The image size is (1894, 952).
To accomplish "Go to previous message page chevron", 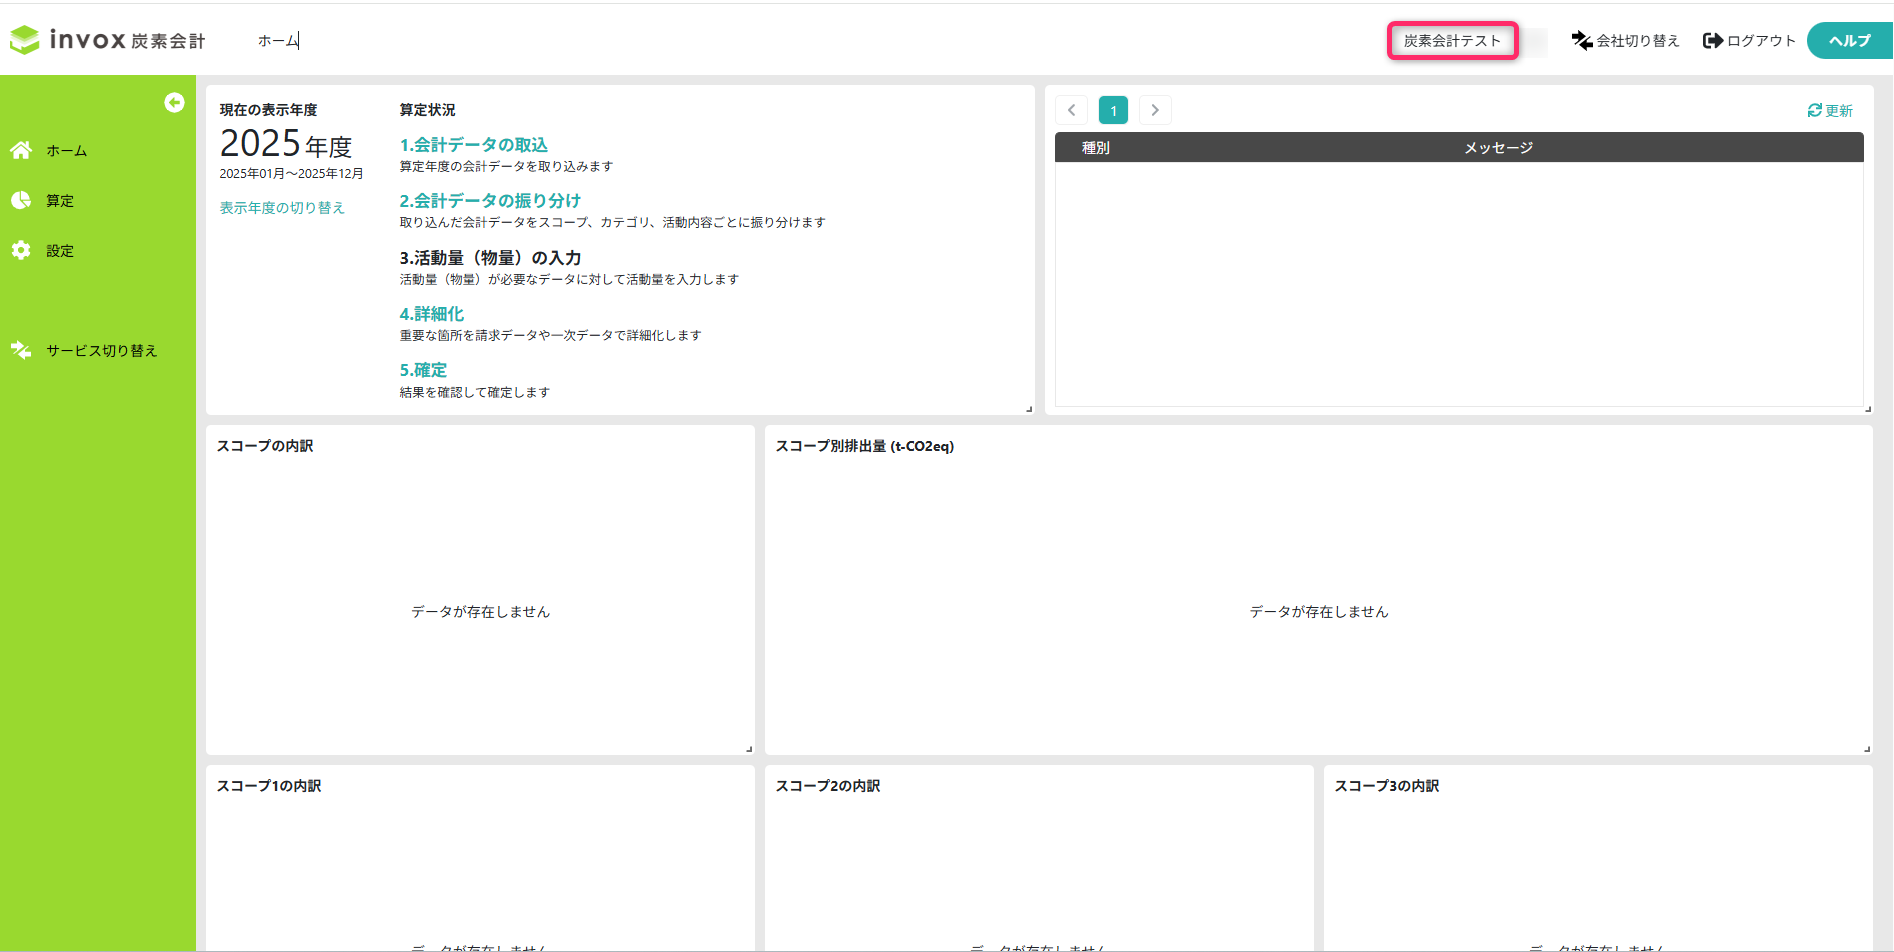I will click(x=1071, y=110).
